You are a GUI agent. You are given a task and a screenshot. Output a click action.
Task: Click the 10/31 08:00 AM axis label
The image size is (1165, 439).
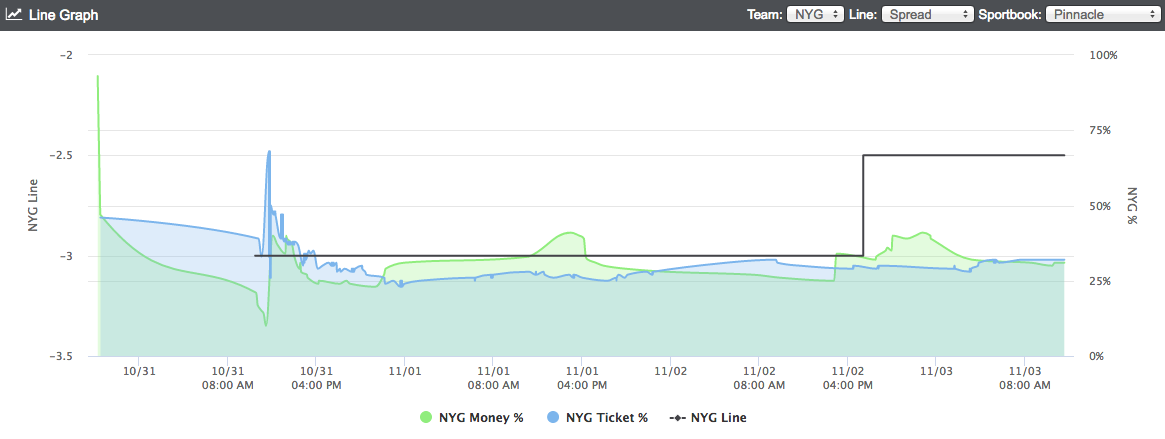227,377
